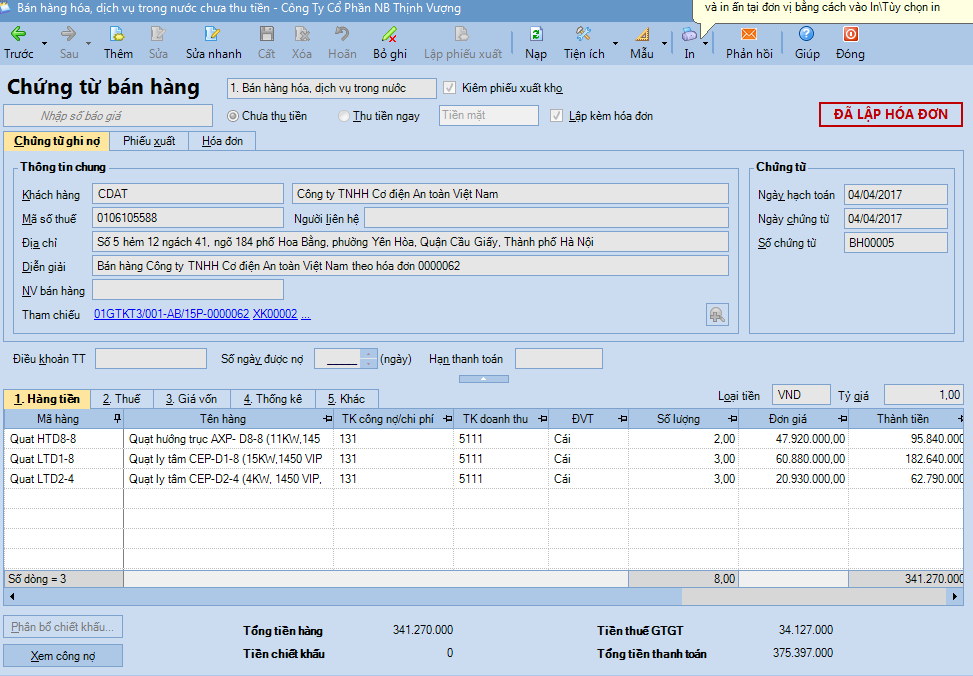Image resolution: width=973 pixels, height=676 pixels.
Task: Open the Loại tiền VND dropdown
Action: click(x=801, y=395)
